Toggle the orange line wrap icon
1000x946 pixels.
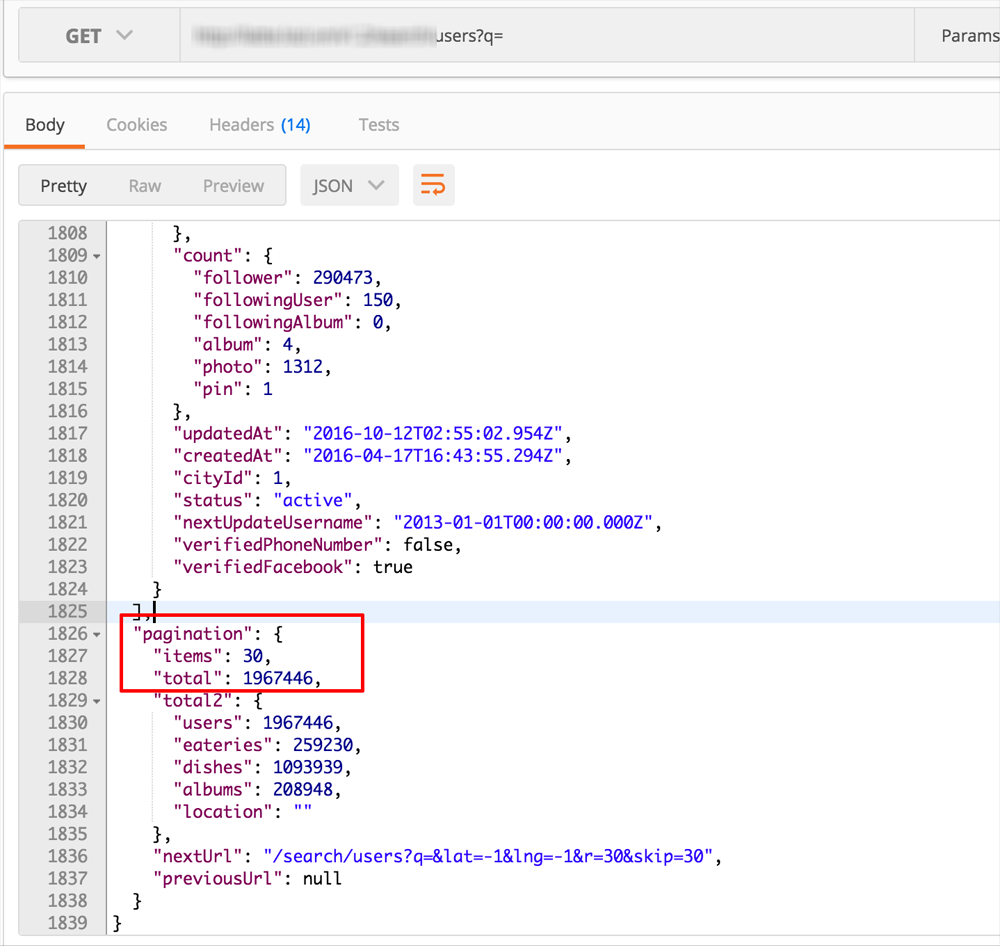pyautogui.click(x=433, y=186)
